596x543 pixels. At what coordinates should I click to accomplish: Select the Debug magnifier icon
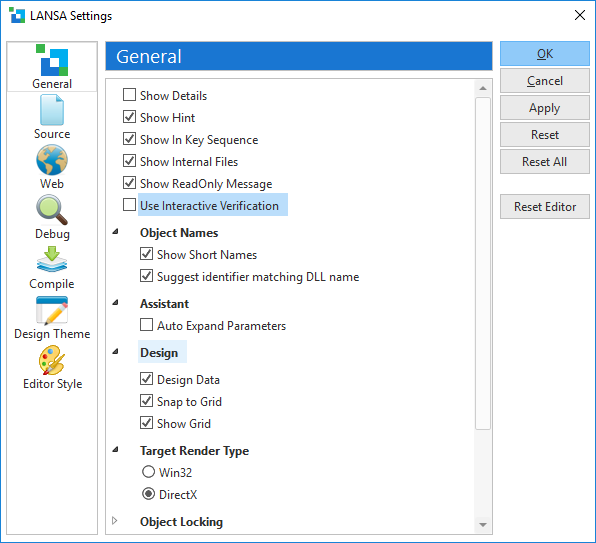52,210
